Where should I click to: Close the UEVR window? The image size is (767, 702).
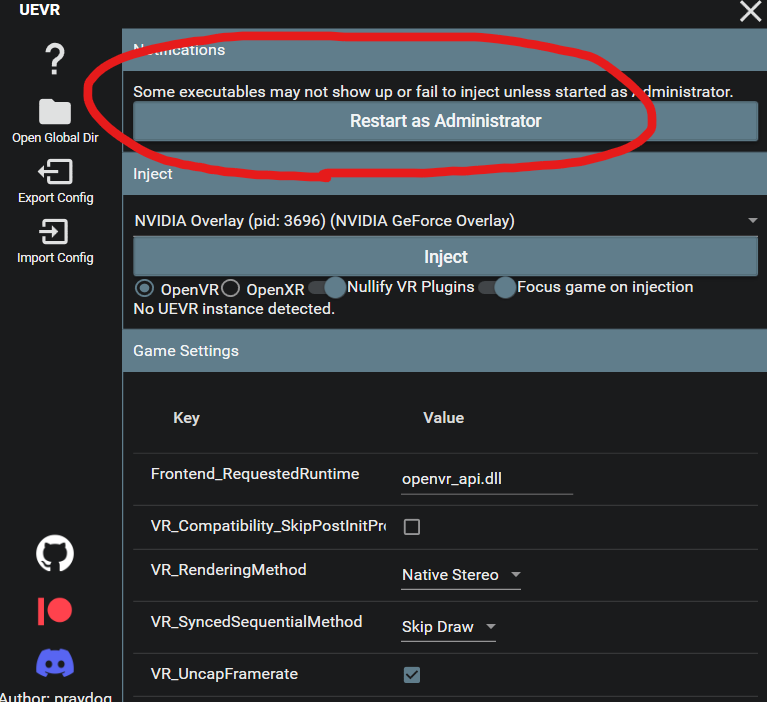coord(750,11)
